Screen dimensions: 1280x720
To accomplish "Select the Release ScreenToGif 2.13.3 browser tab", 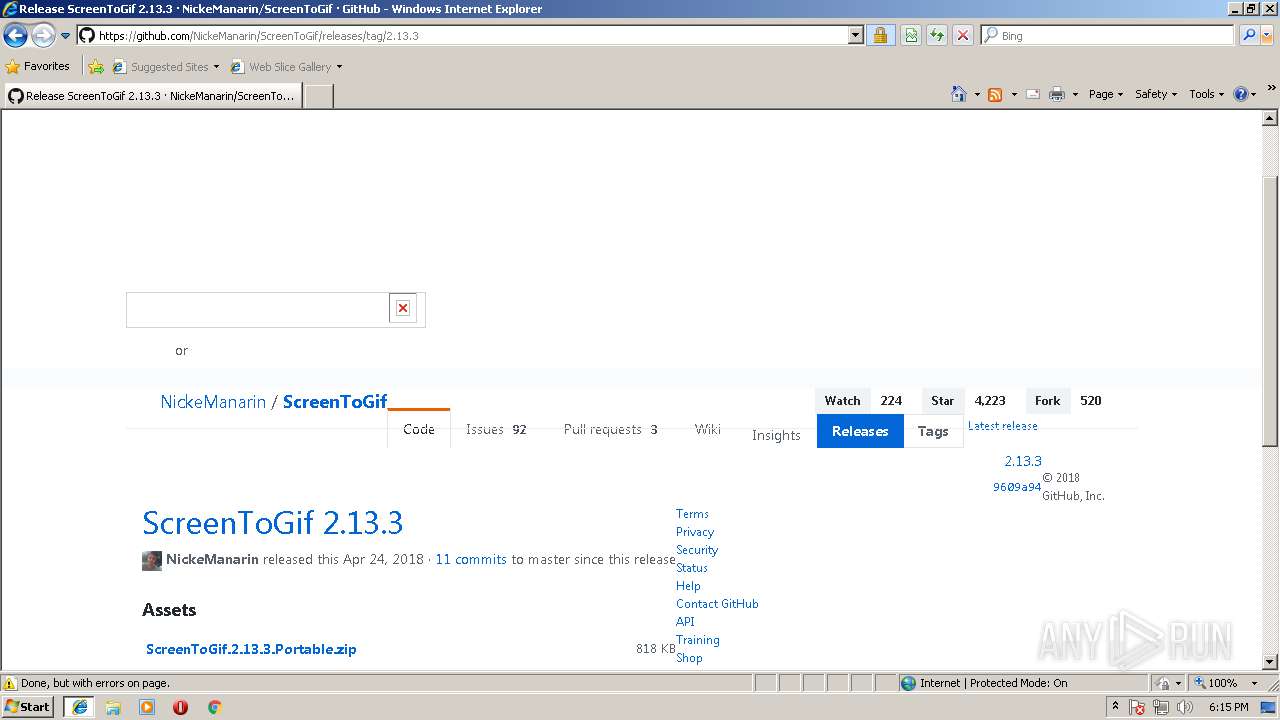I will click(152, 96).
